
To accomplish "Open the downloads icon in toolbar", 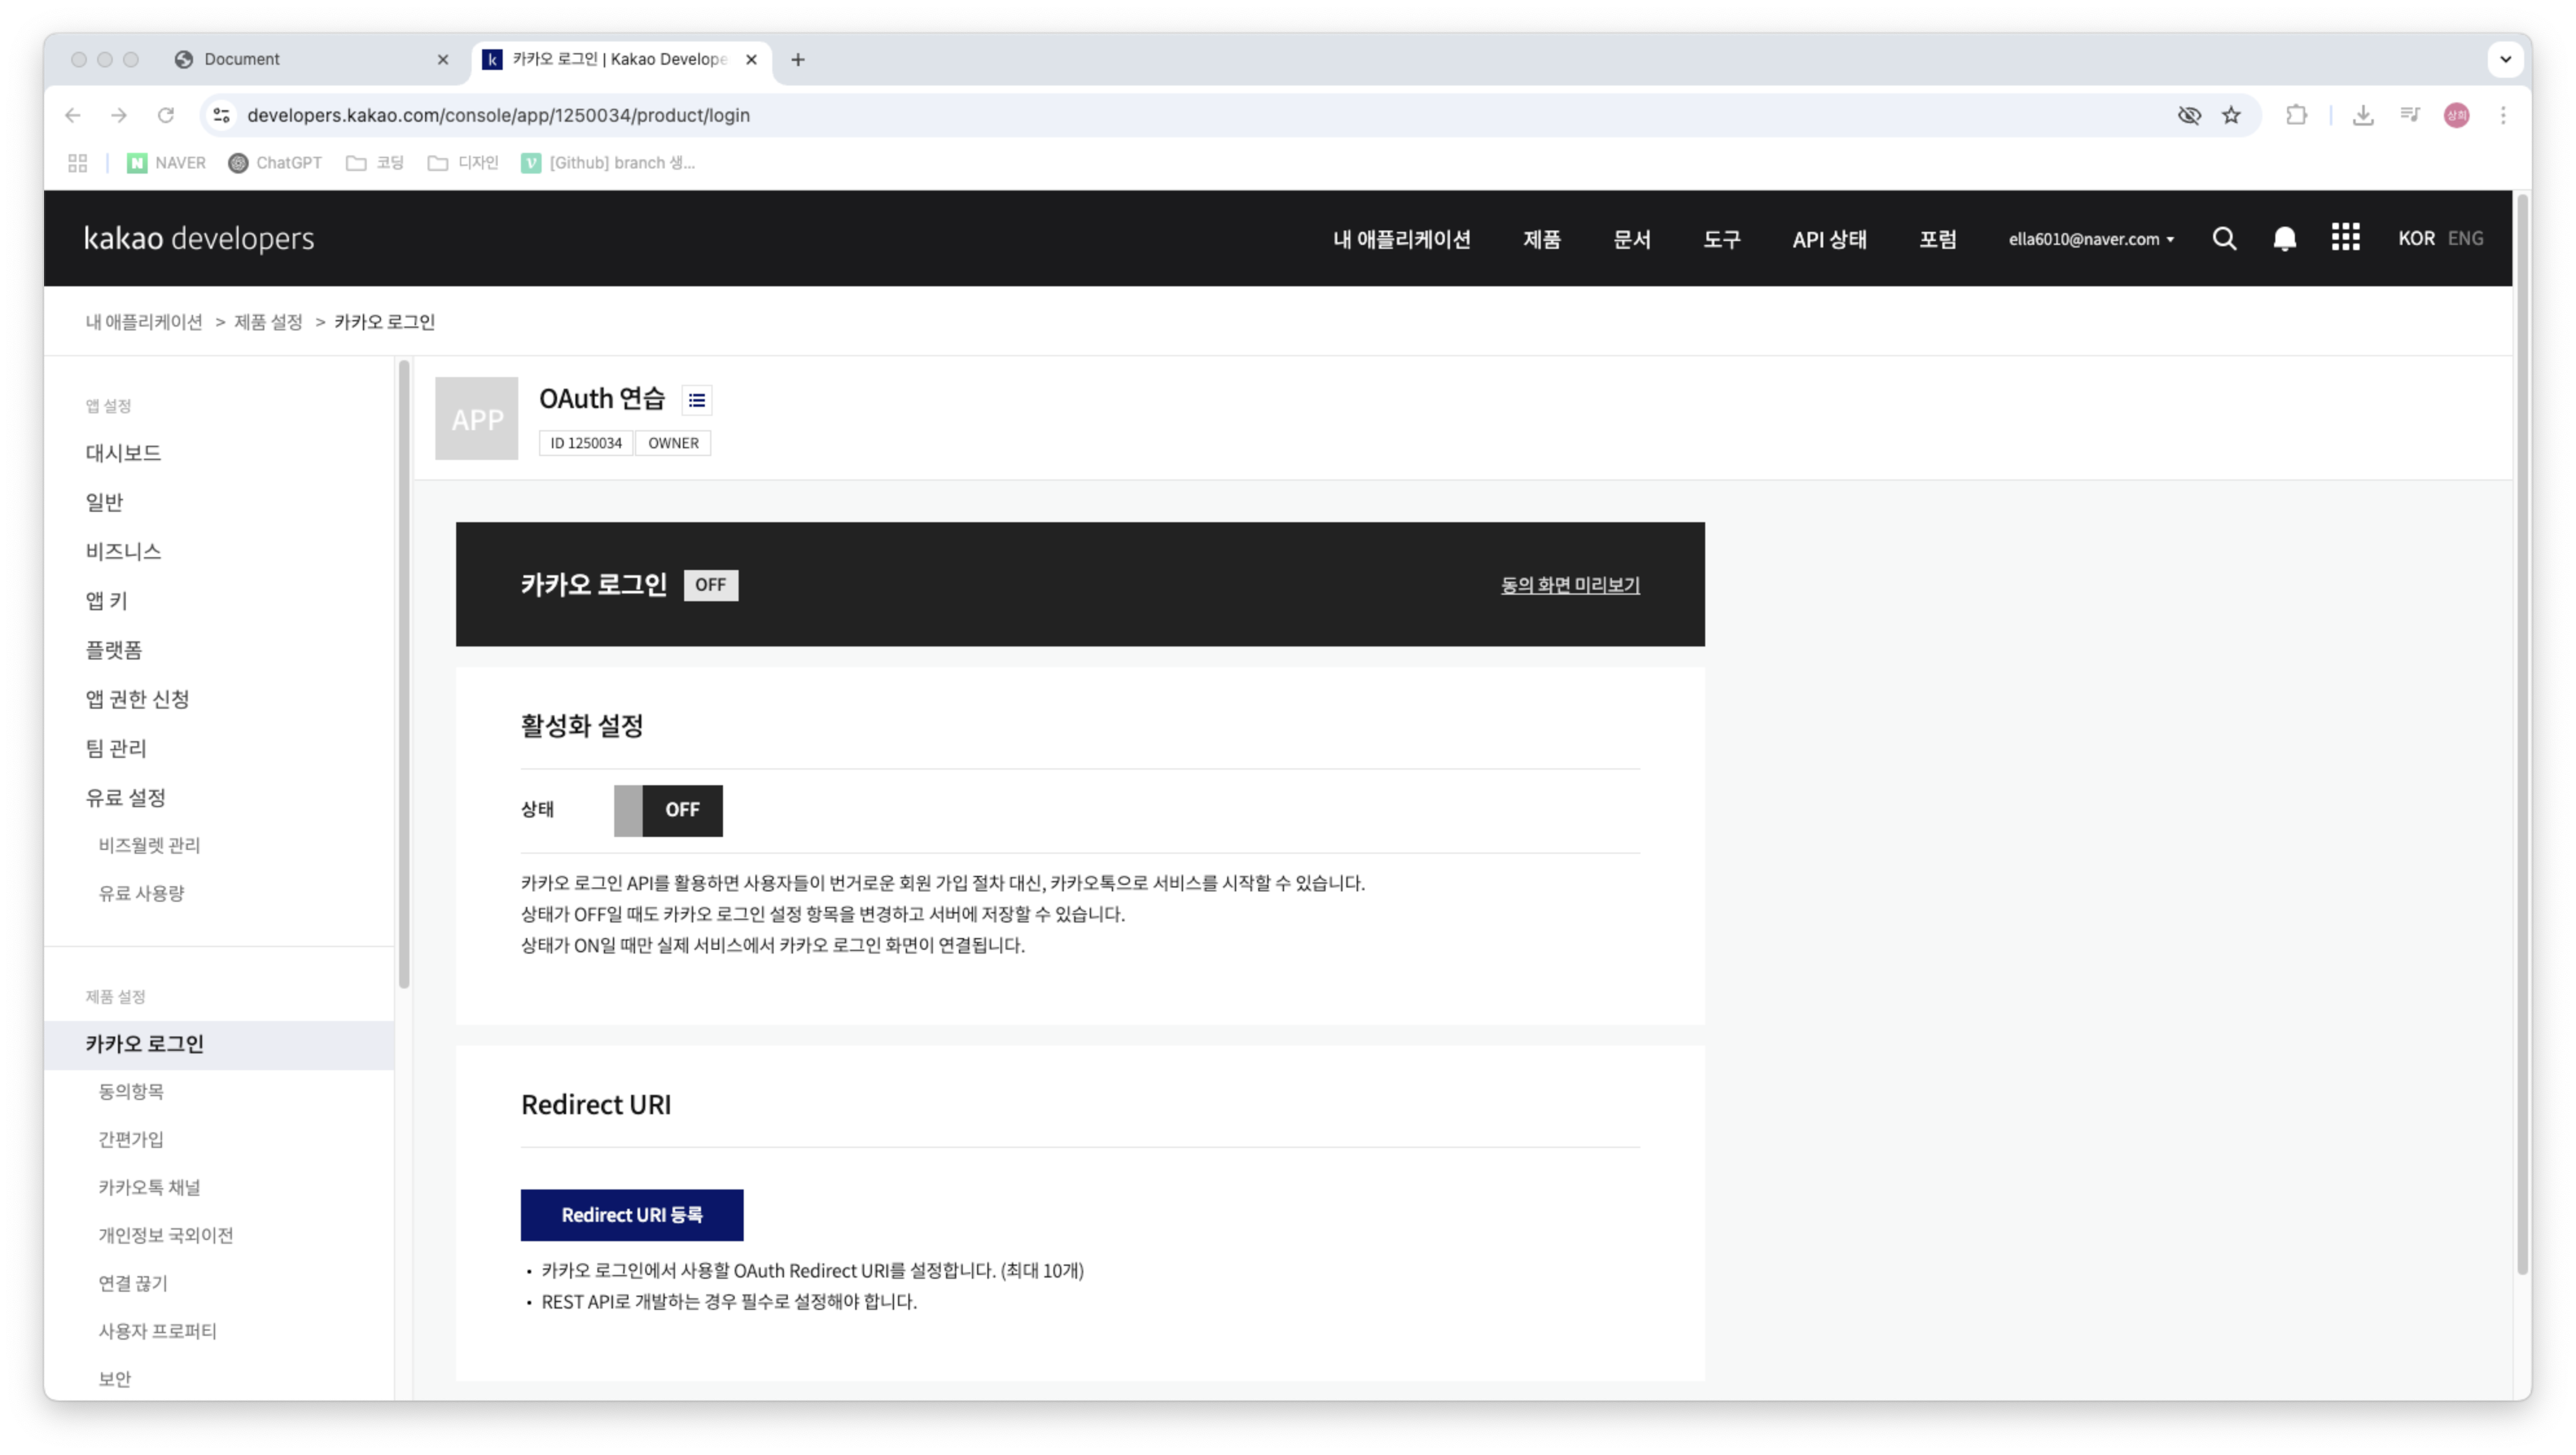I will click(2363, 115).
